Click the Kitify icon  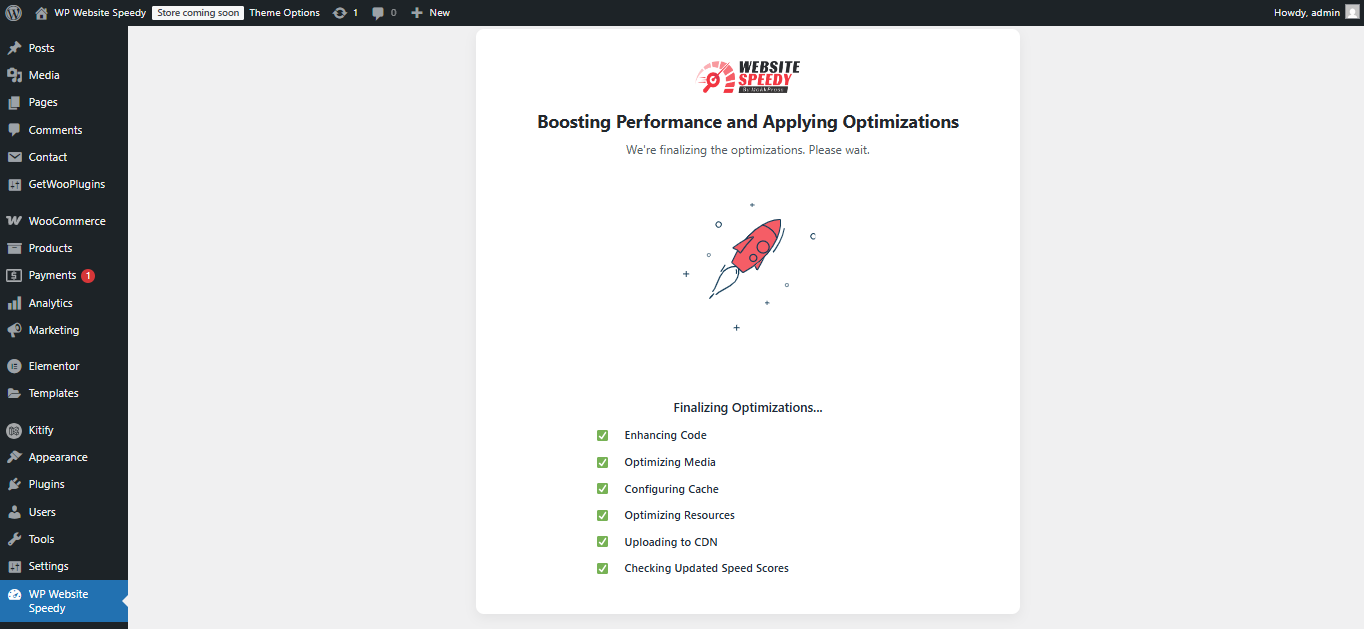14,430
